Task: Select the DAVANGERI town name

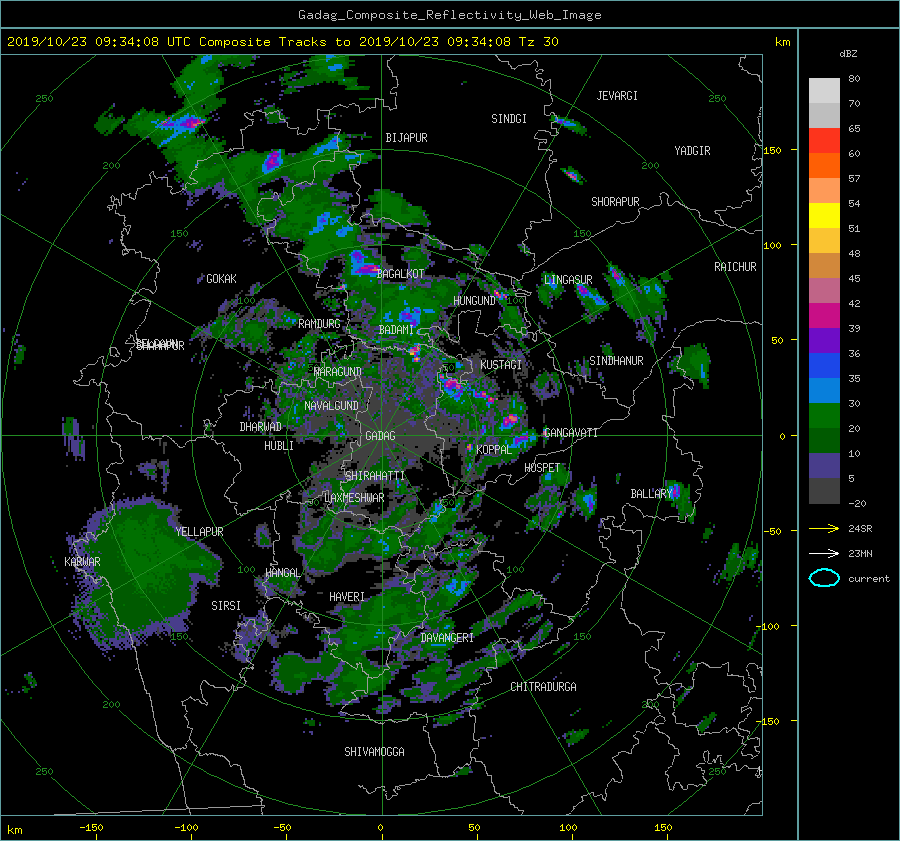Action: coord(447,638)
